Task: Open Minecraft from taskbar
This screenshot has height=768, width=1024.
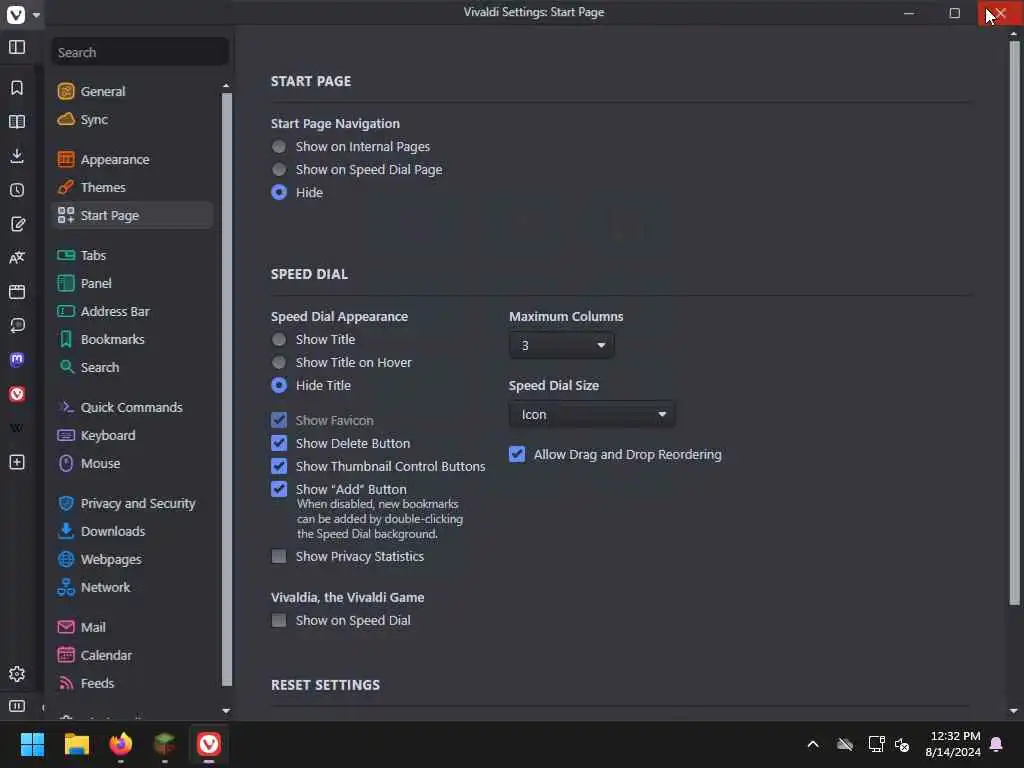Action: [x=165, y=744]
